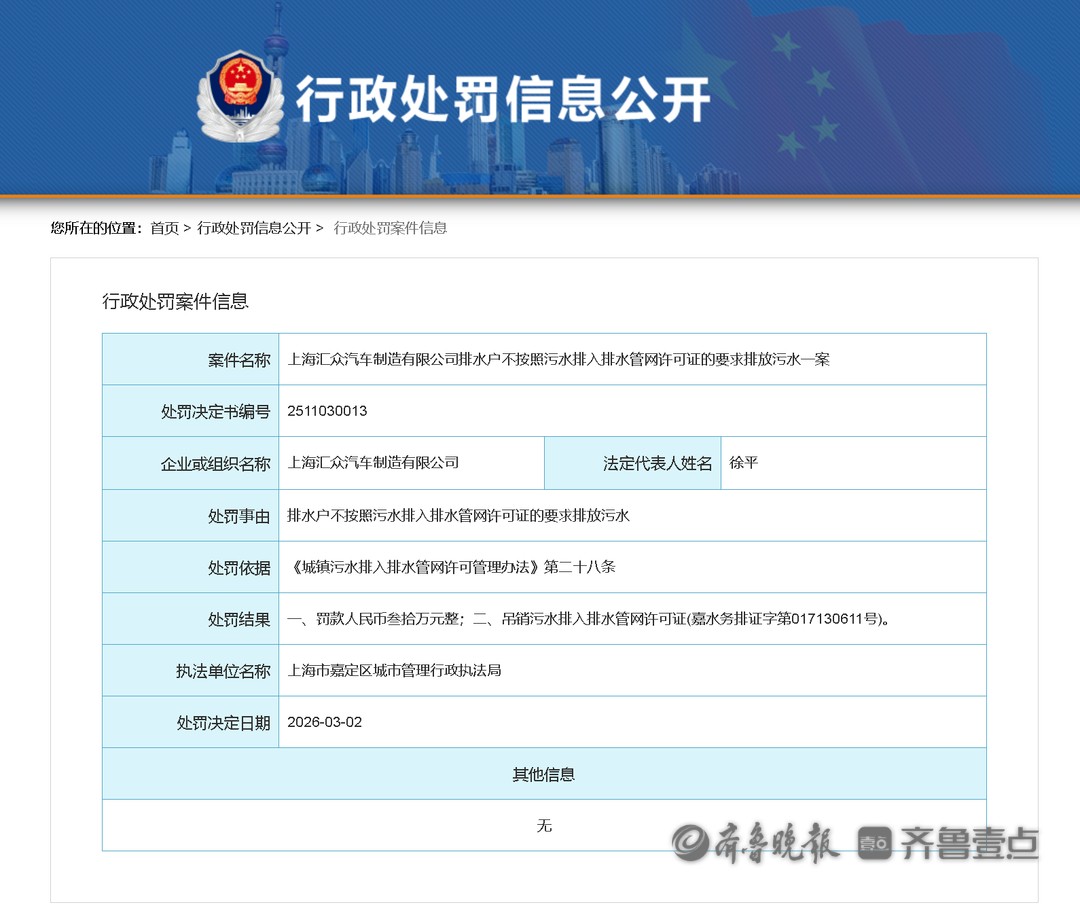Screen dimensions: 1080x907
Task: Click the 法定代表人姓名 label cell
Action: (657, 463)
